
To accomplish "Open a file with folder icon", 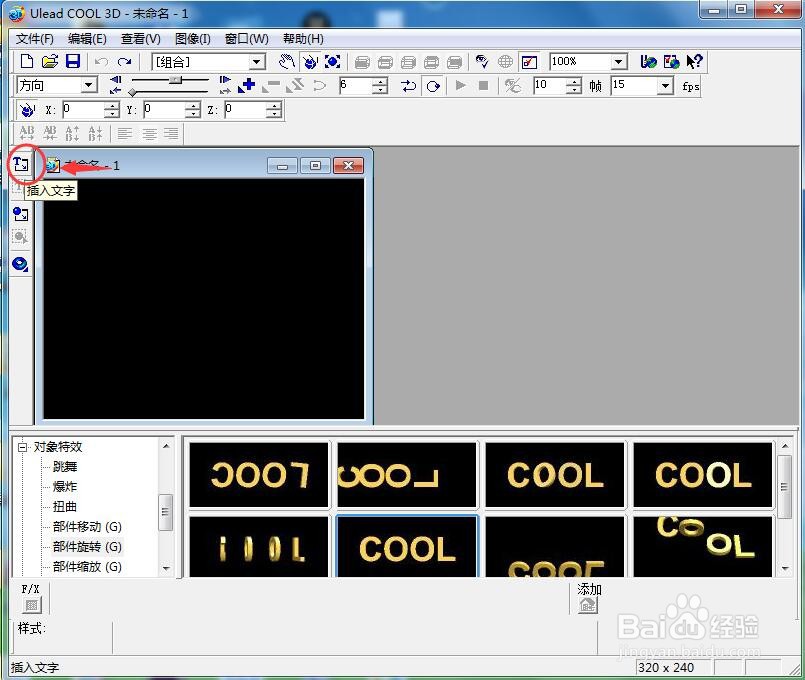I will tap(50, 62).
